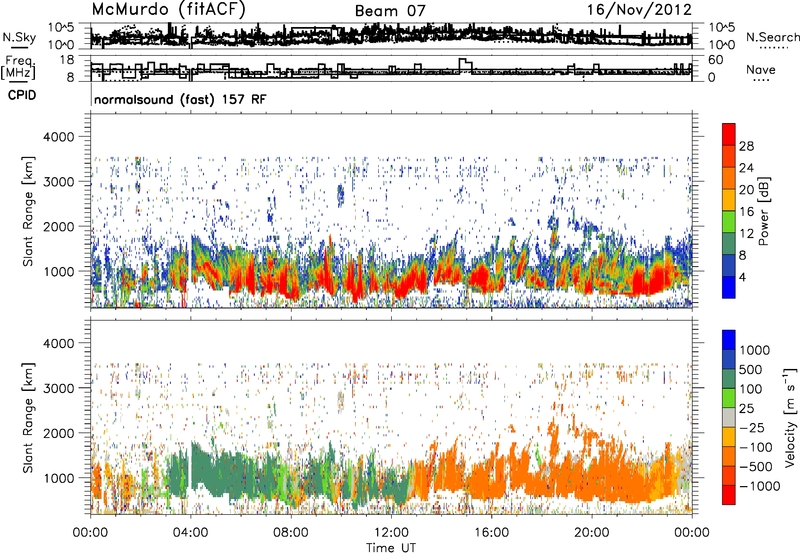
Task: Select the N.Search legend label
Action: (772, 37)
